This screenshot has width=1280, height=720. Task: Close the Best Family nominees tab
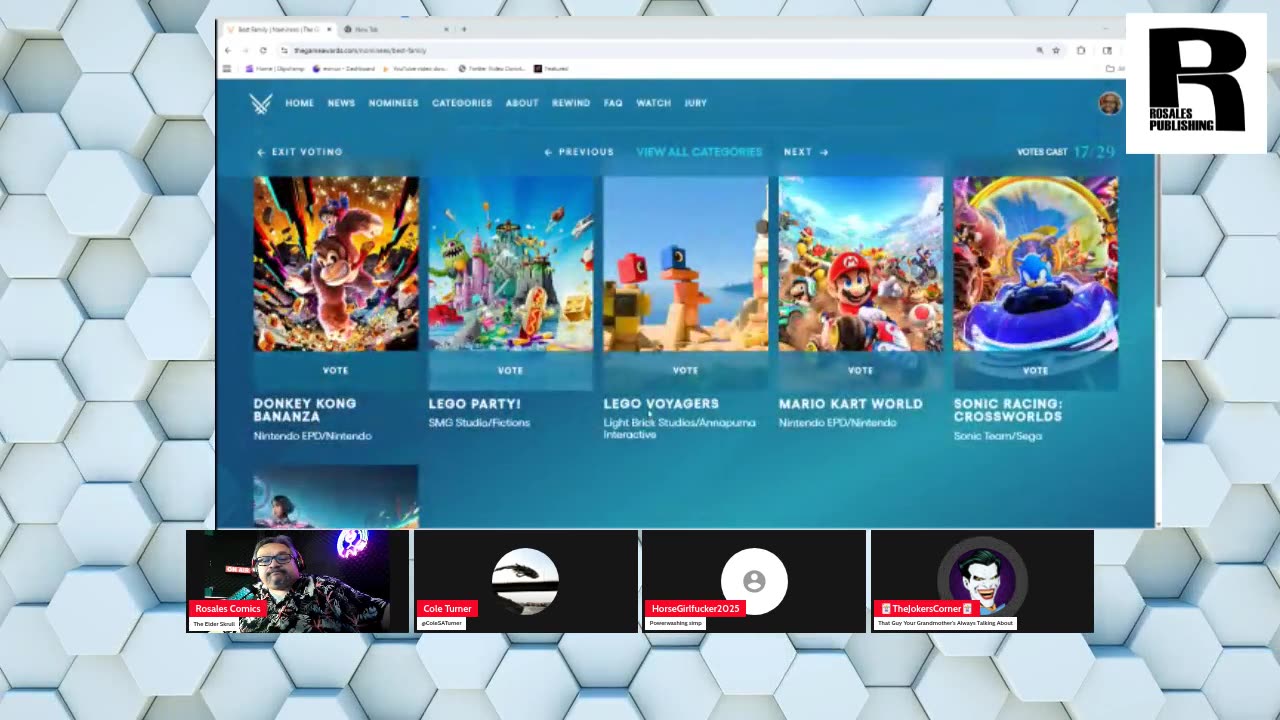[x=329, y=29]
